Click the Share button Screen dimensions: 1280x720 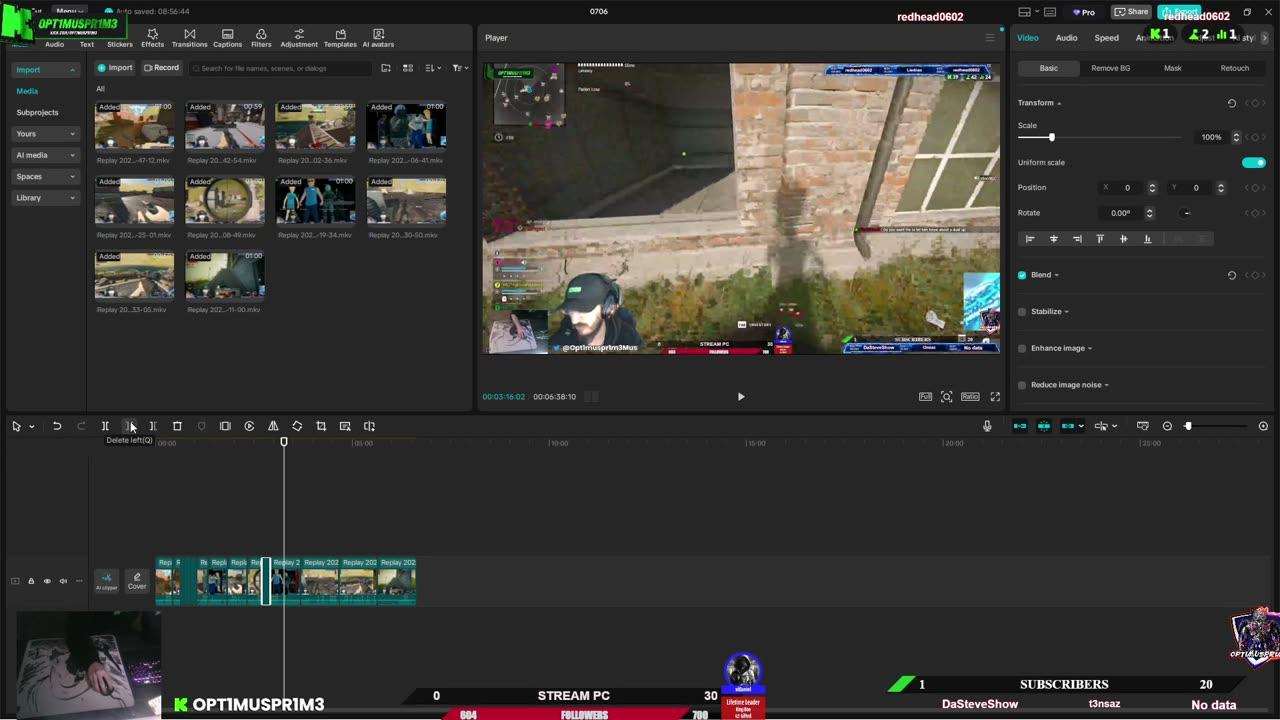click(x=1131, y=12)
